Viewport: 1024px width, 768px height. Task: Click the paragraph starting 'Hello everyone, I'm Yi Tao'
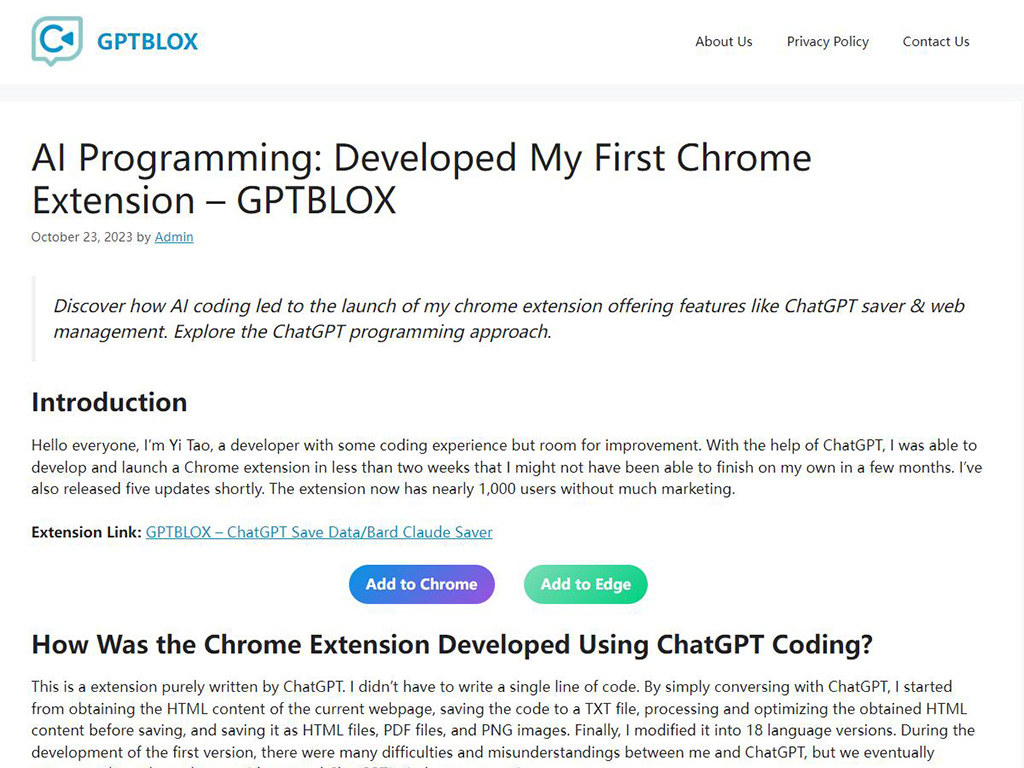tap(507, 467)
